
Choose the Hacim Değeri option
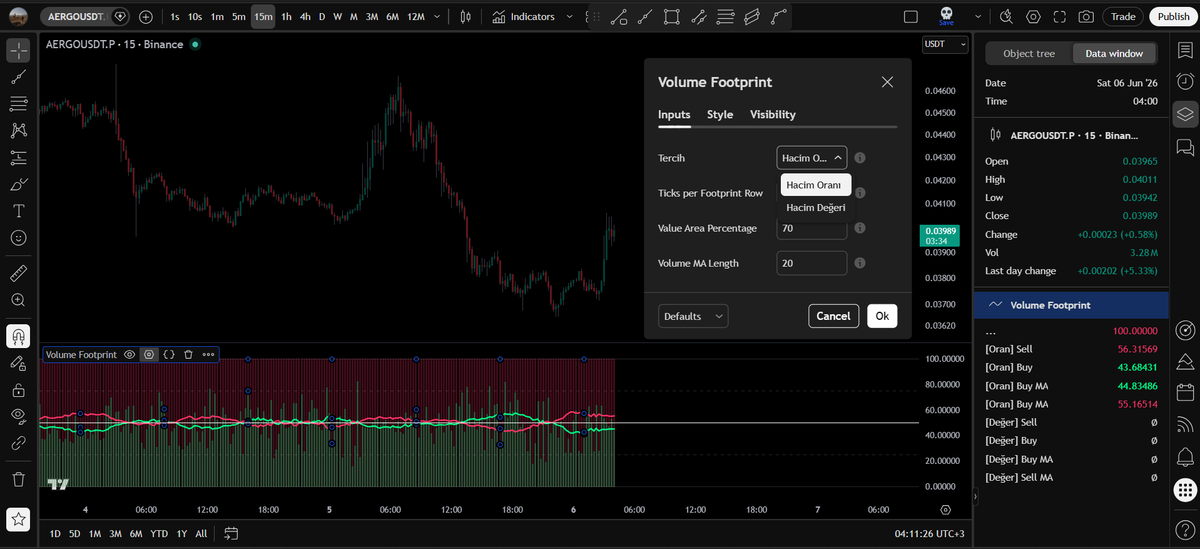pos(816,207)
